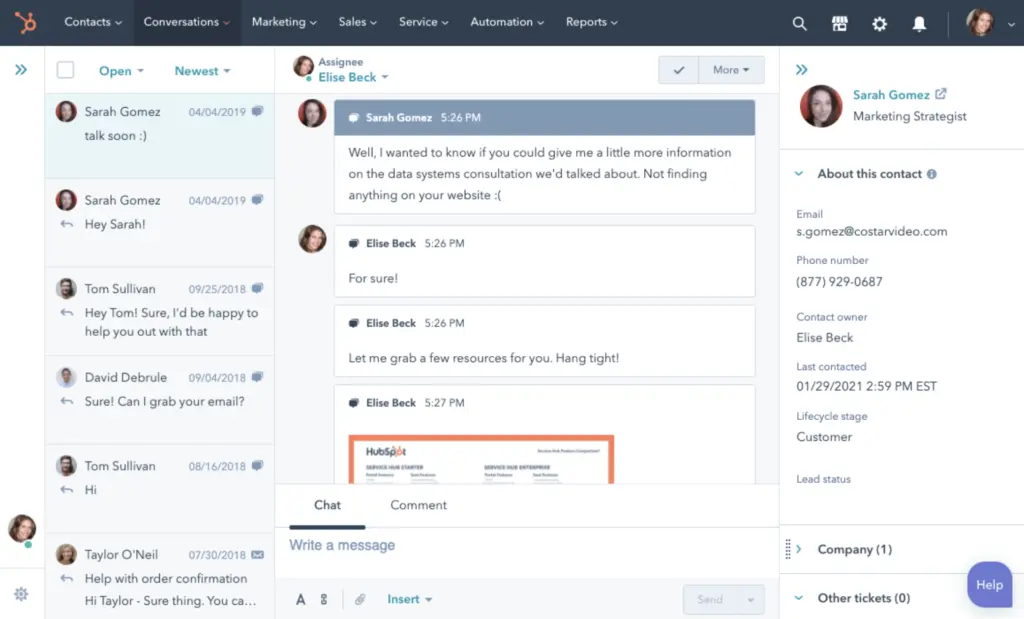The image size is (1024, 619).
Task: Click the Help button
Action: point(989,585)
